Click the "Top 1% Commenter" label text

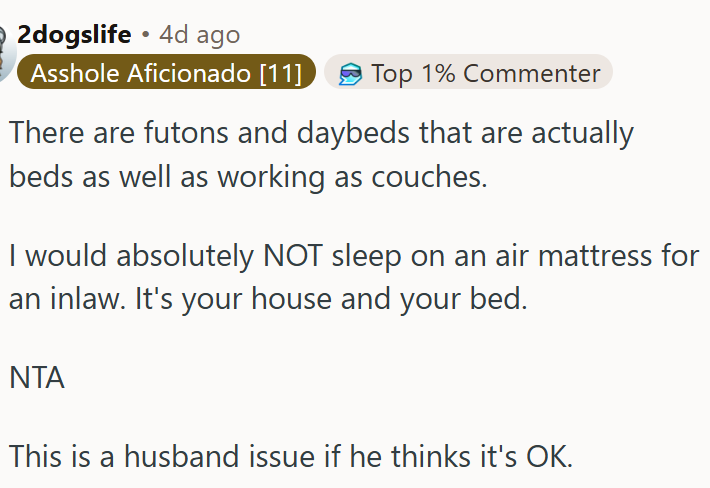485,73
